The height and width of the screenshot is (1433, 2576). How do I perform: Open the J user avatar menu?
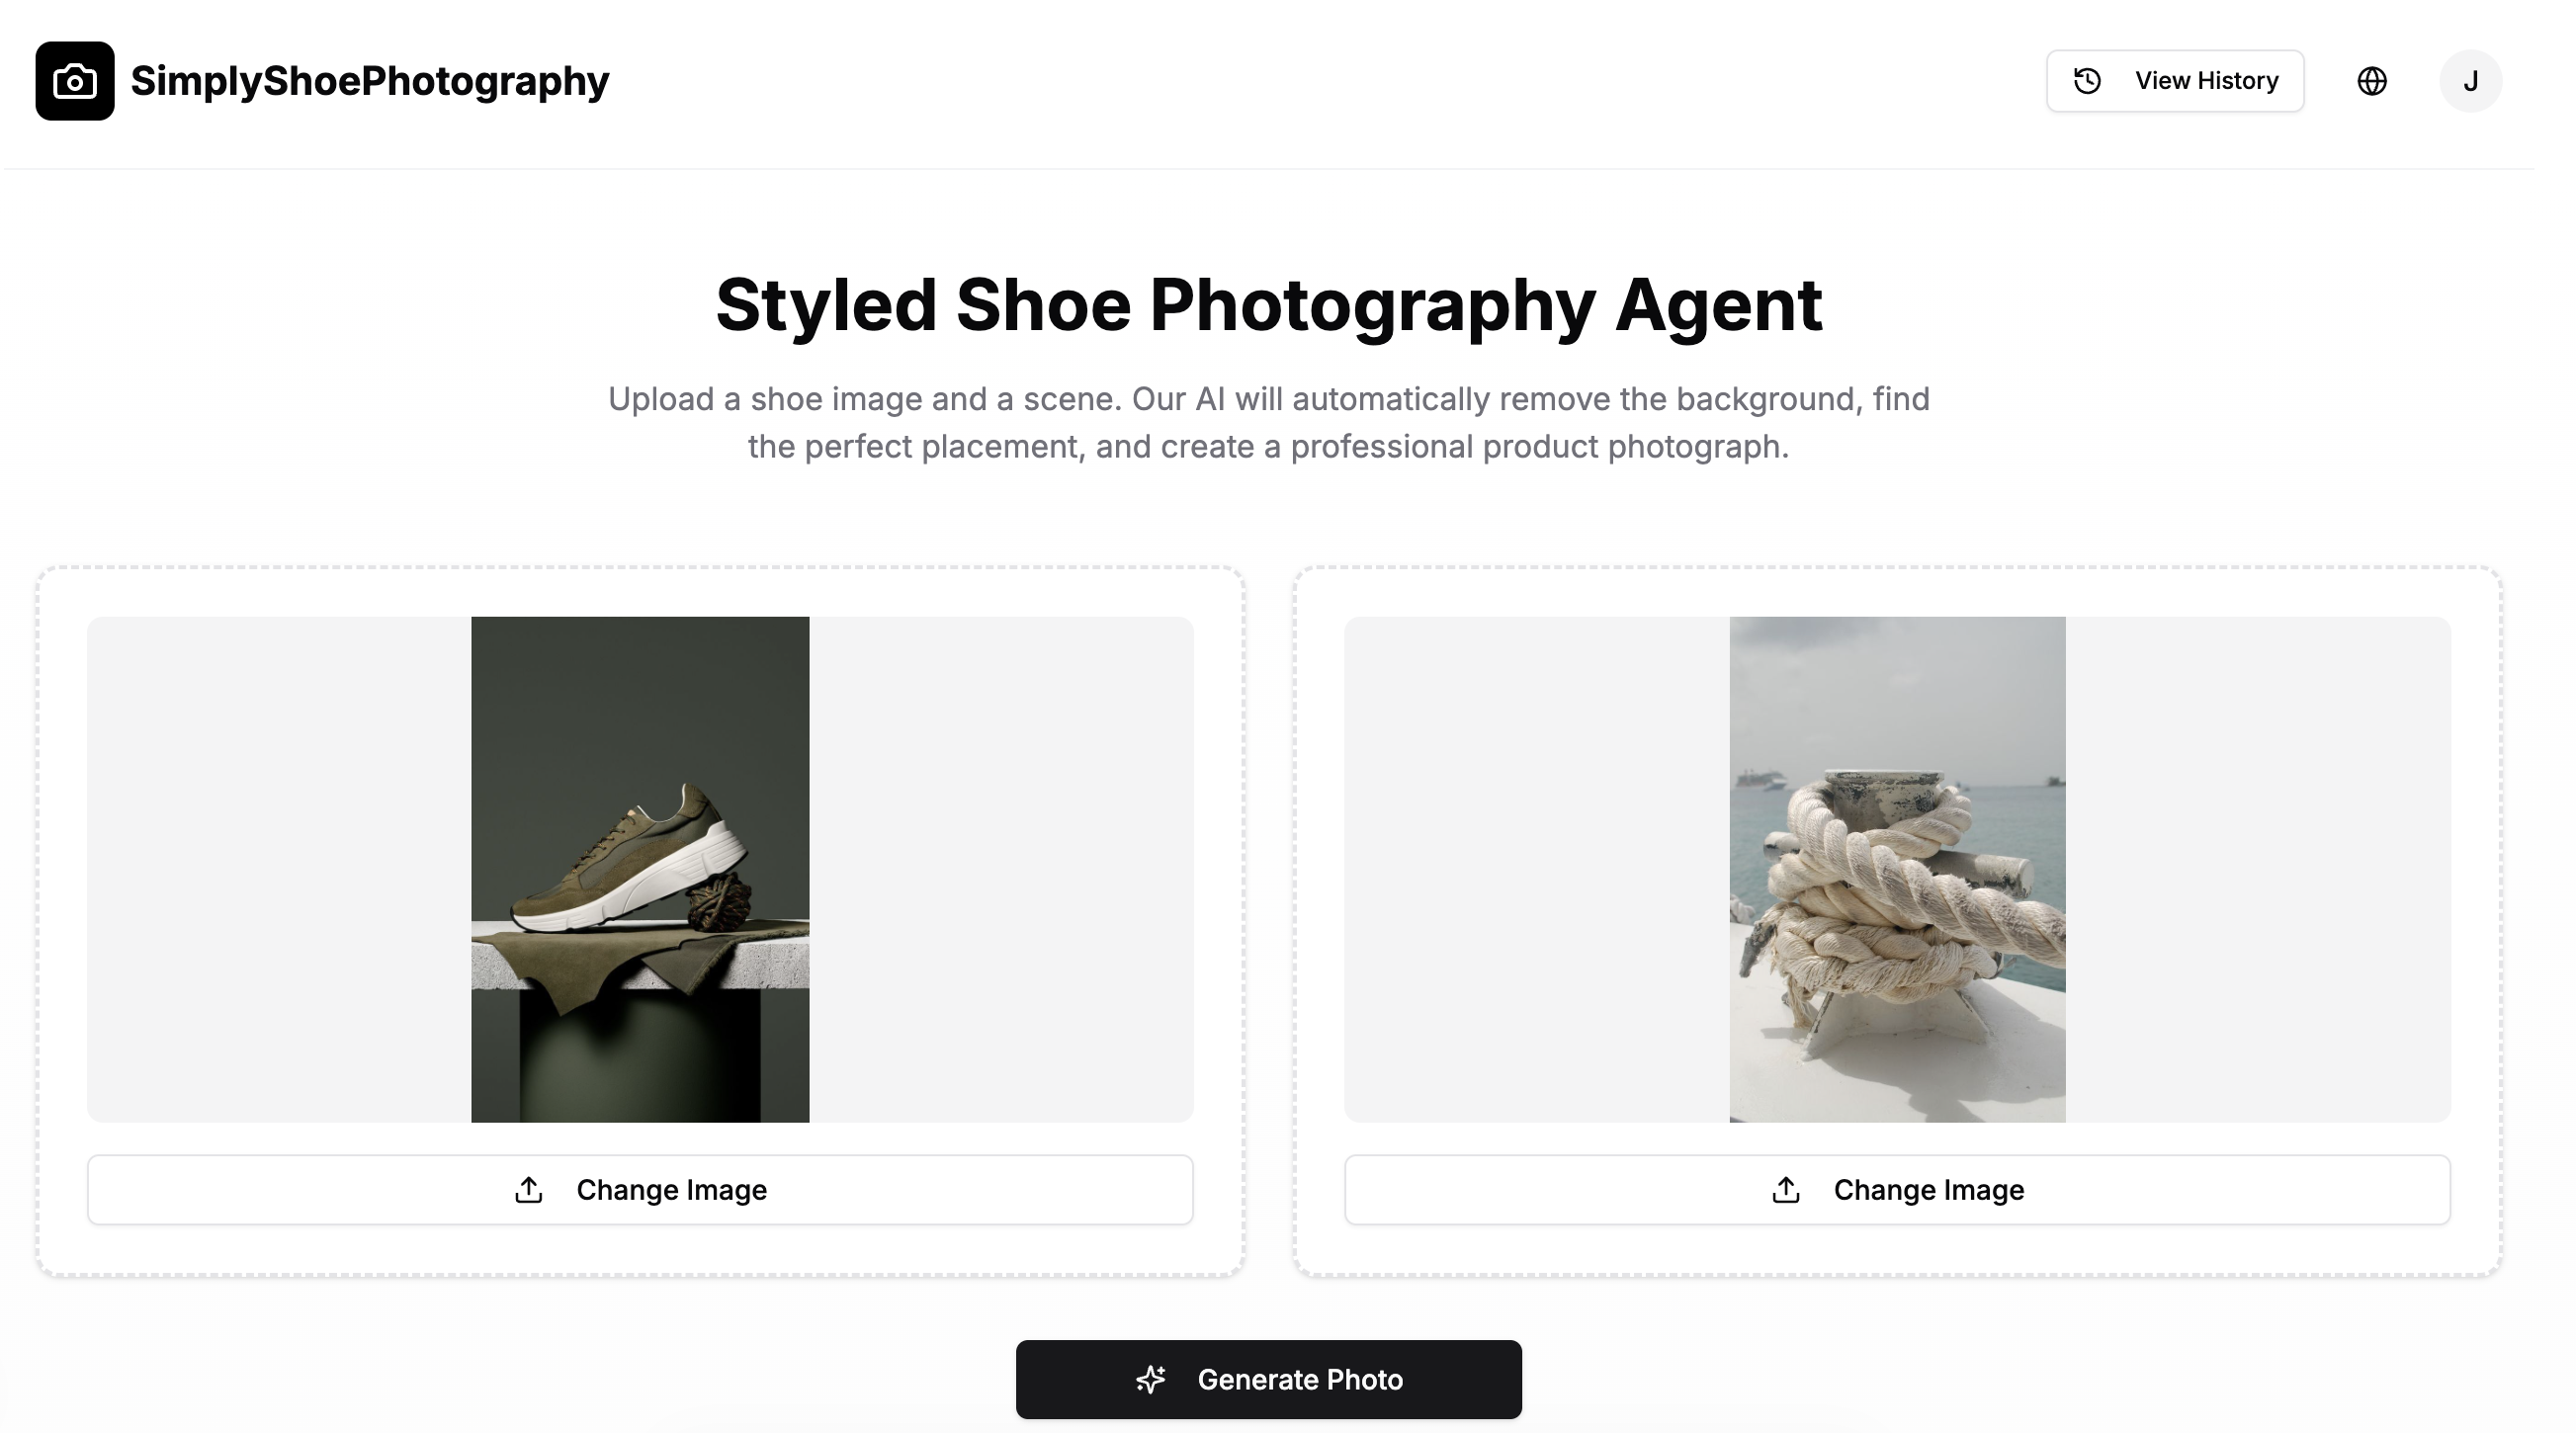2470,81
